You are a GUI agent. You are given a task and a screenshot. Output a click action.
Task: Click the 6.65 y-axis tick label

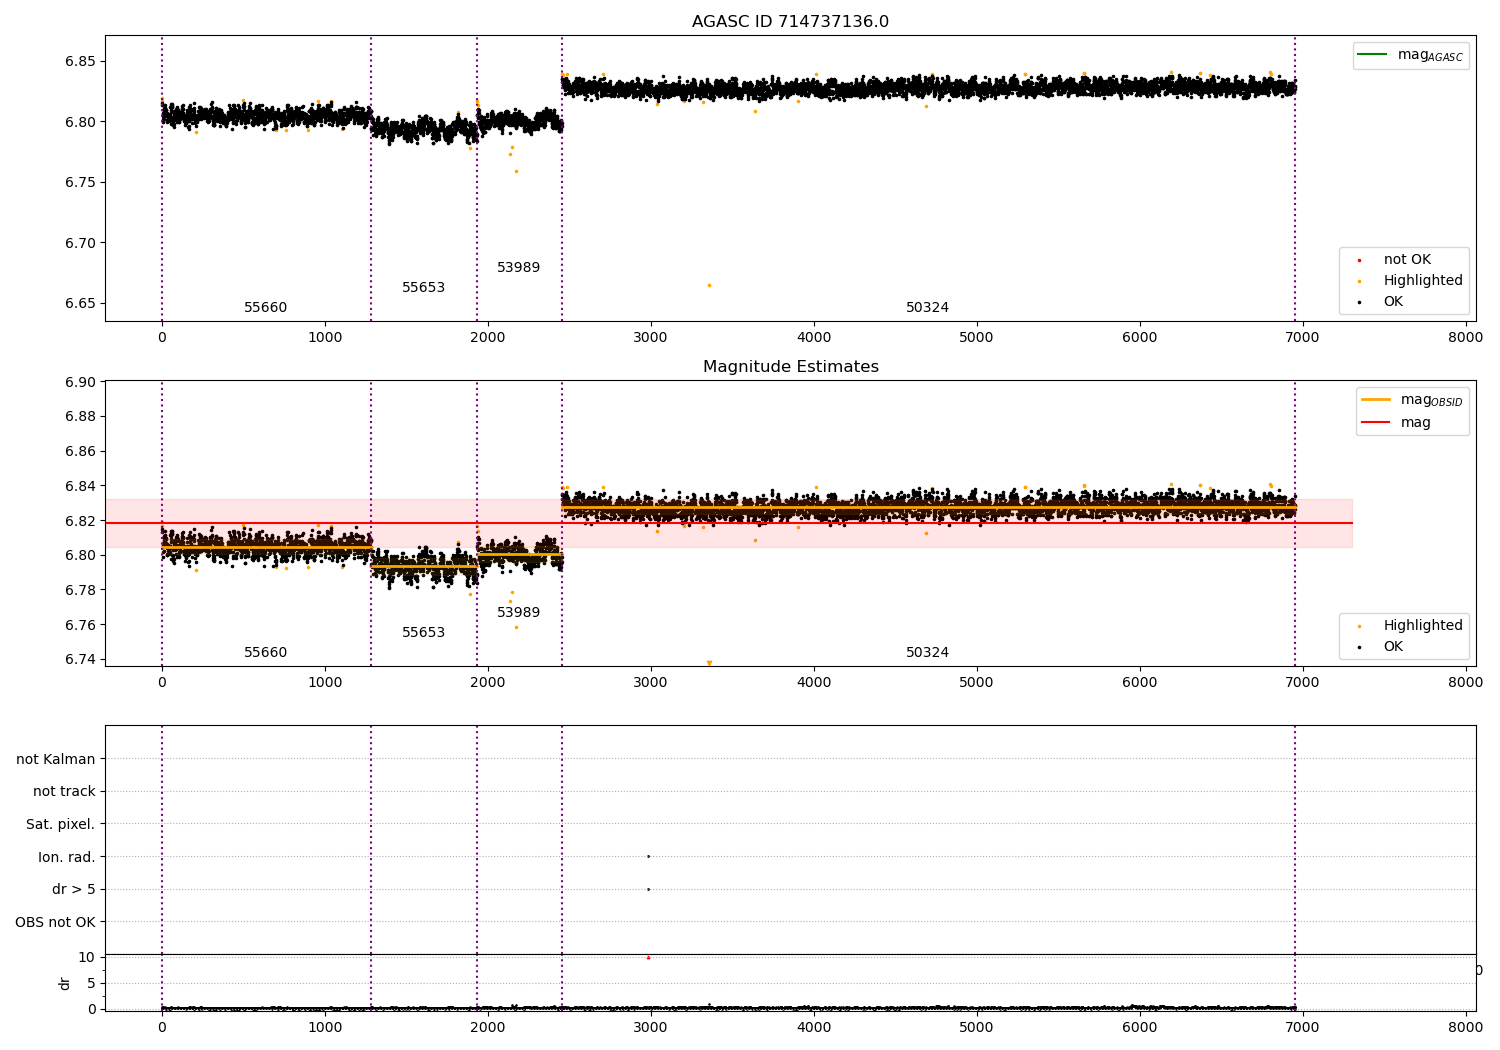coord(80,303)
